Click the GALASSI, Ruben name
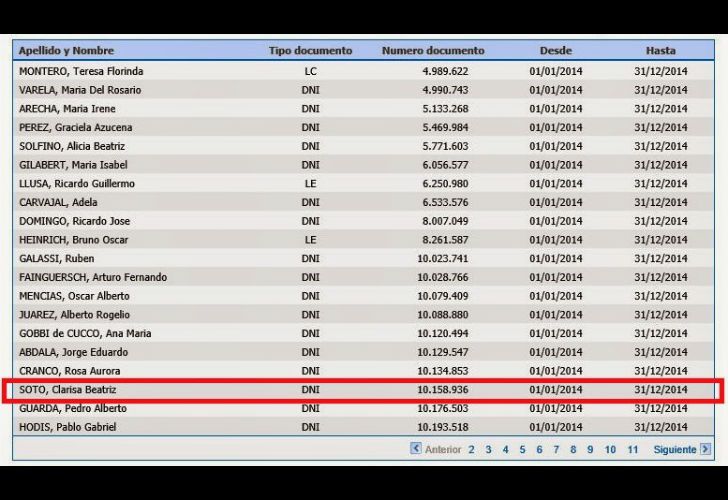The width and height of the screenshot is (728, 500). coord(57,259)
